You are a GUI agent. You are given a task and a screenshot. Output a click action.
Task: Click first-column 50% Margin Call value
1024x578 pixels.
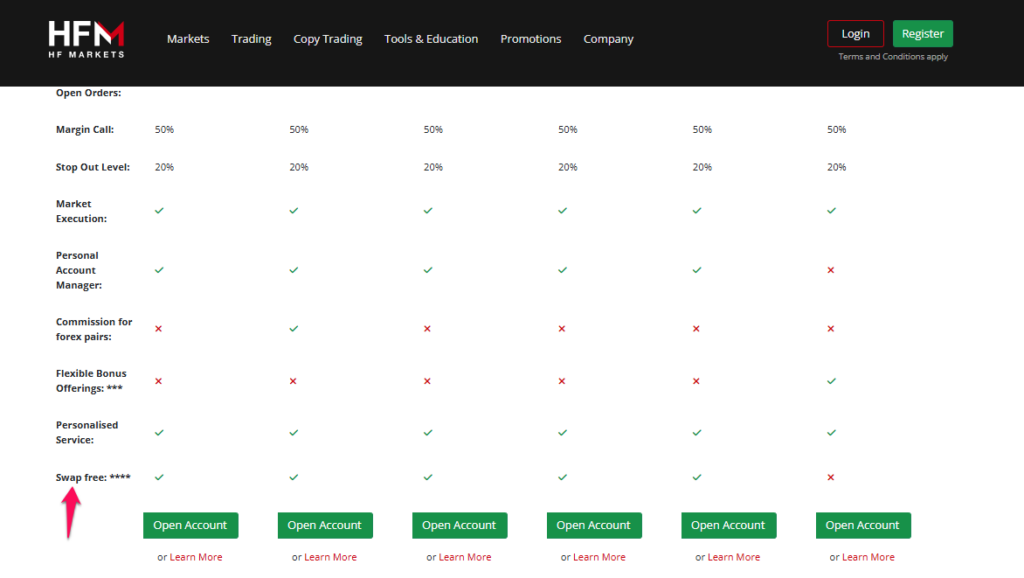[165, 129]
